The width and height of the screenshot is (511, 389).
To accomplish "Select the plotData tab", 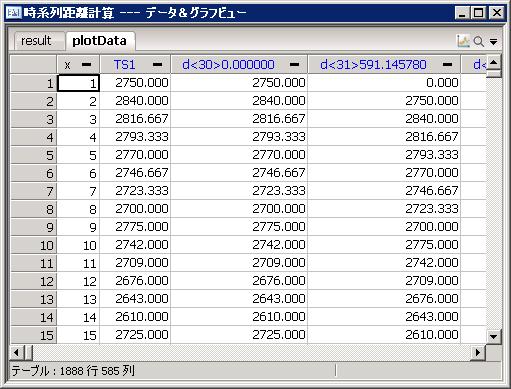I will click(99, 41).
